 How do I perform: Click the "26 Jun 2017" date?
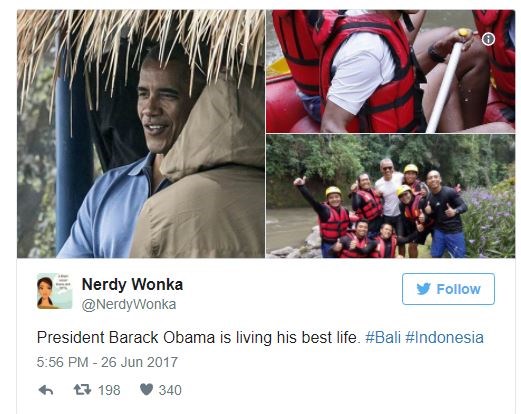(139, 362)
